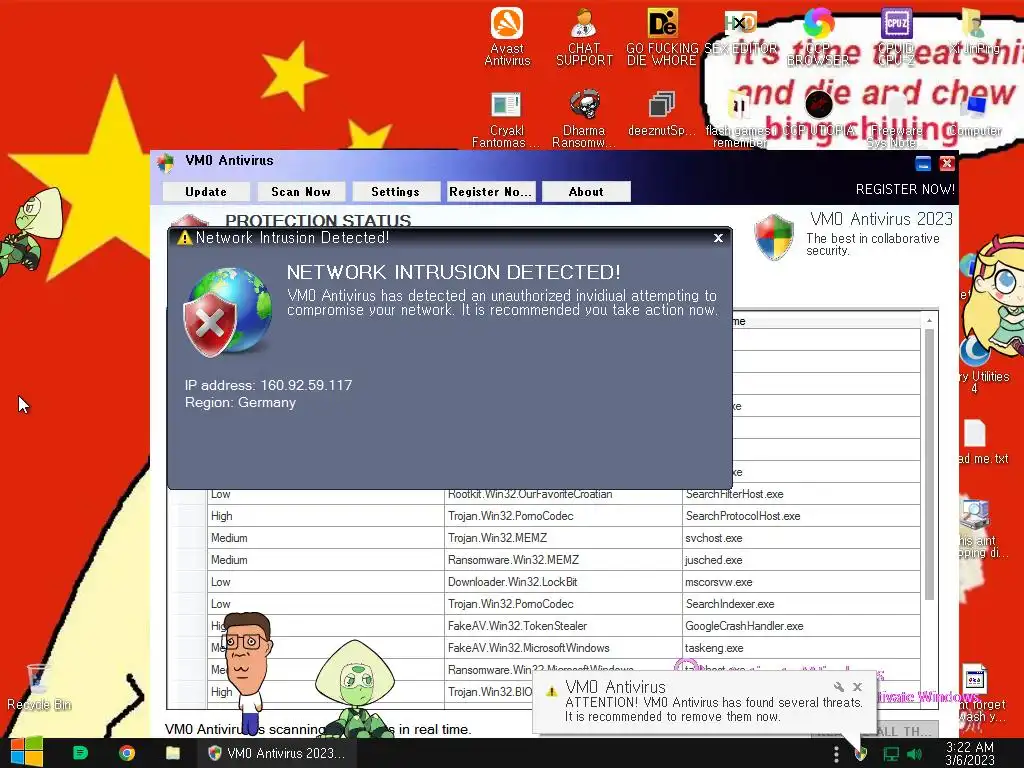Minimize the VM0 Antivirus window

click(923, 163)
